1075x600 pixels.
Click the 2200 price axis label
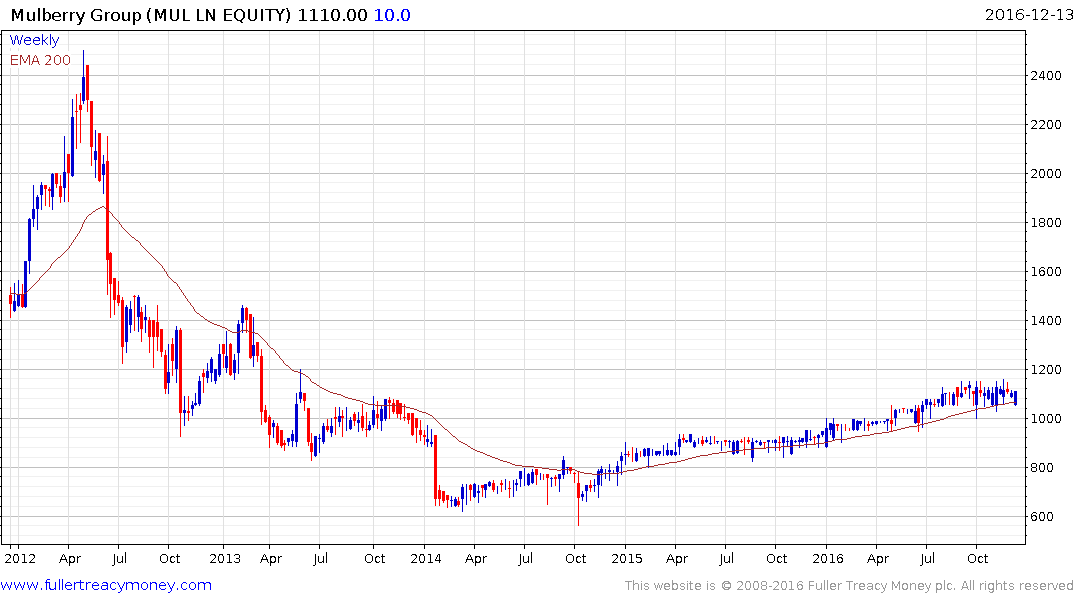pos(1046,124)
